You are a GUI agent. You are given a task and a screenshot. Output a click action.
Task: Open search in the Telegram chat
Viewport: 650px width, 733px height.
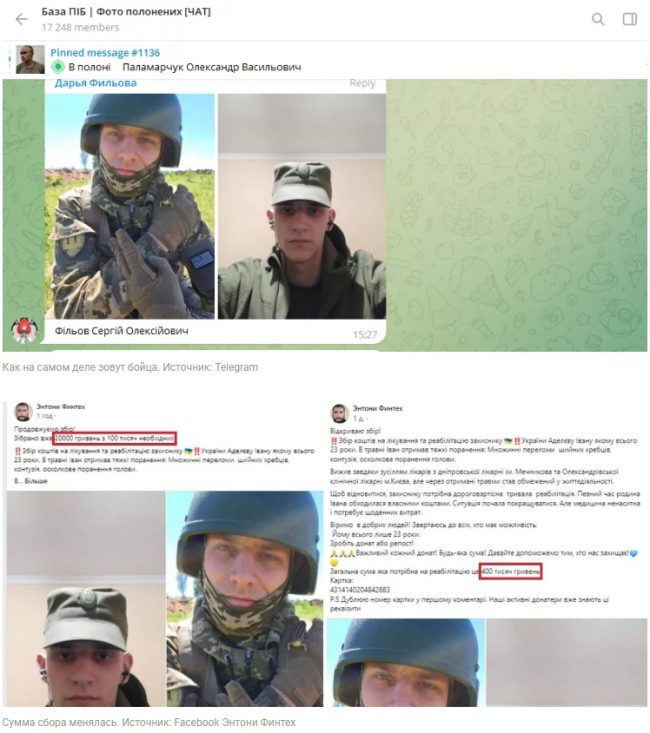598,19
